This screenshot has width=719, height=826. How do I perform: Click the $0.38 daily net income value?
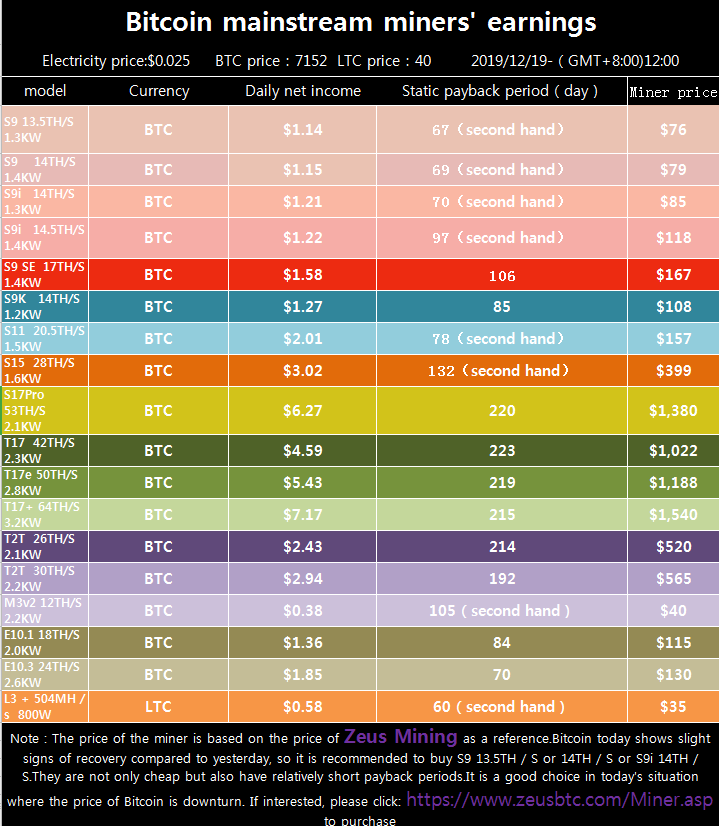pyautogui.click(x=302, y=611)
